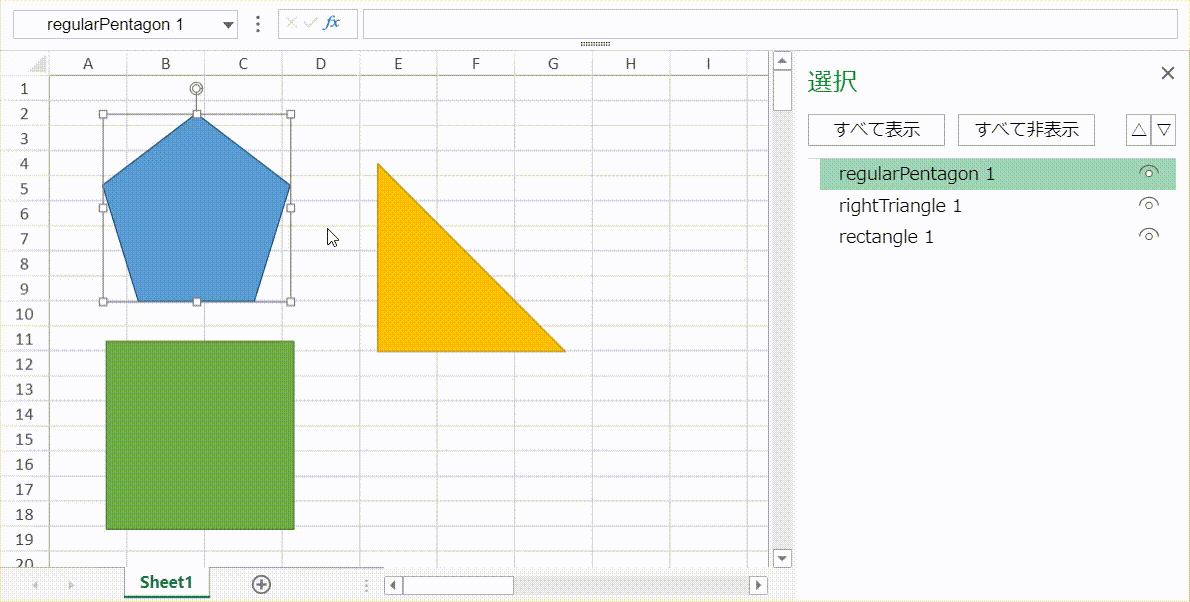Switch to the Sheet1 tab
This screenshot has width=1190, height=602.
click(x=166, y=582)
